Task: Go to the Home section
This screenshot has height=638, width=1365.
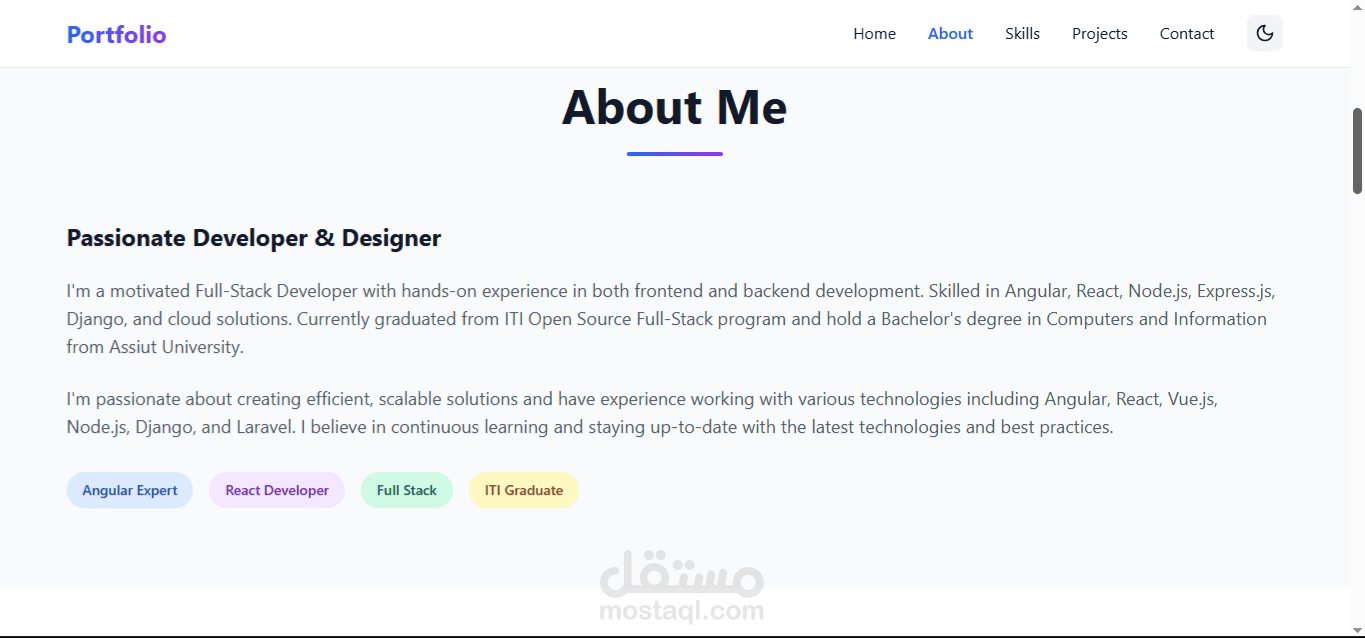Action: coord(874,34)
